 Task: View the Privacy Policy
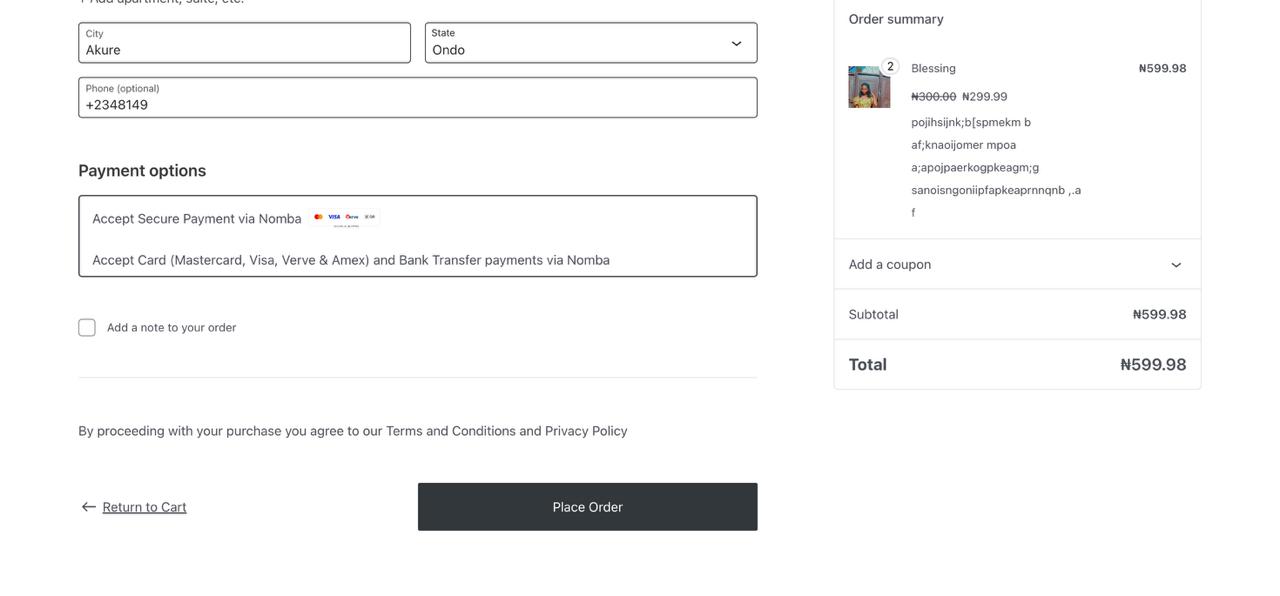586,430
